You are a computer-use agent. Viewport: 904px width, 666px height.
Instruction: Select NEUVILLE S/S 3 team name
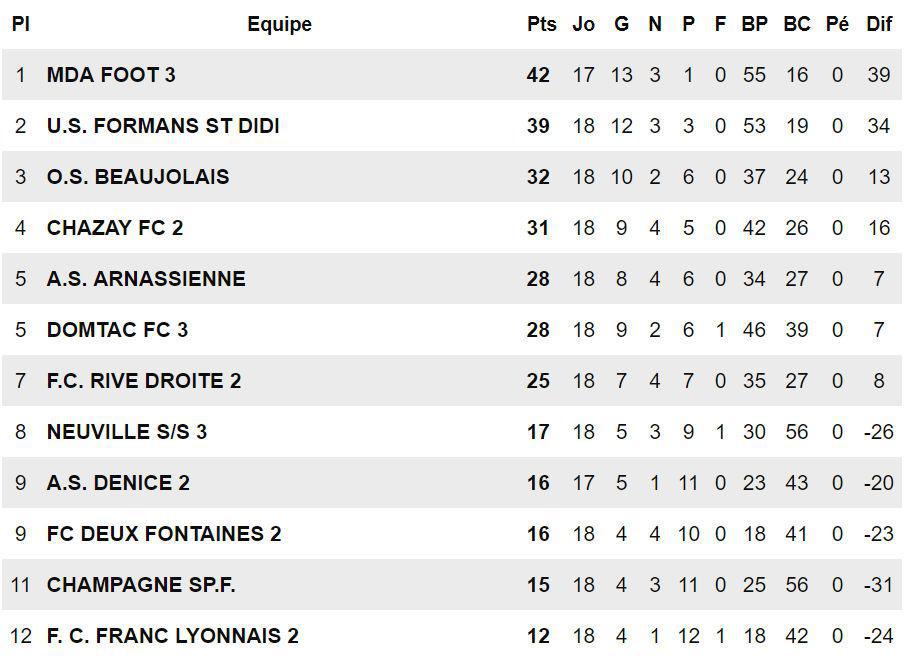click(127, 432)
